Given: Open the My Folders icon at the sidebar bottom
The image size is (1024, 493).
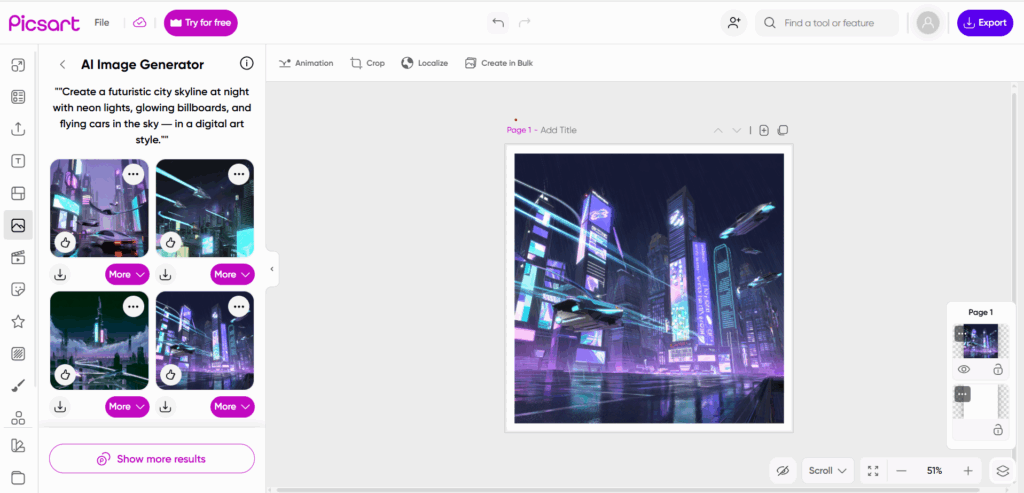Looking at the screenshot, I should pyautogui.click(x=18, y=477).
